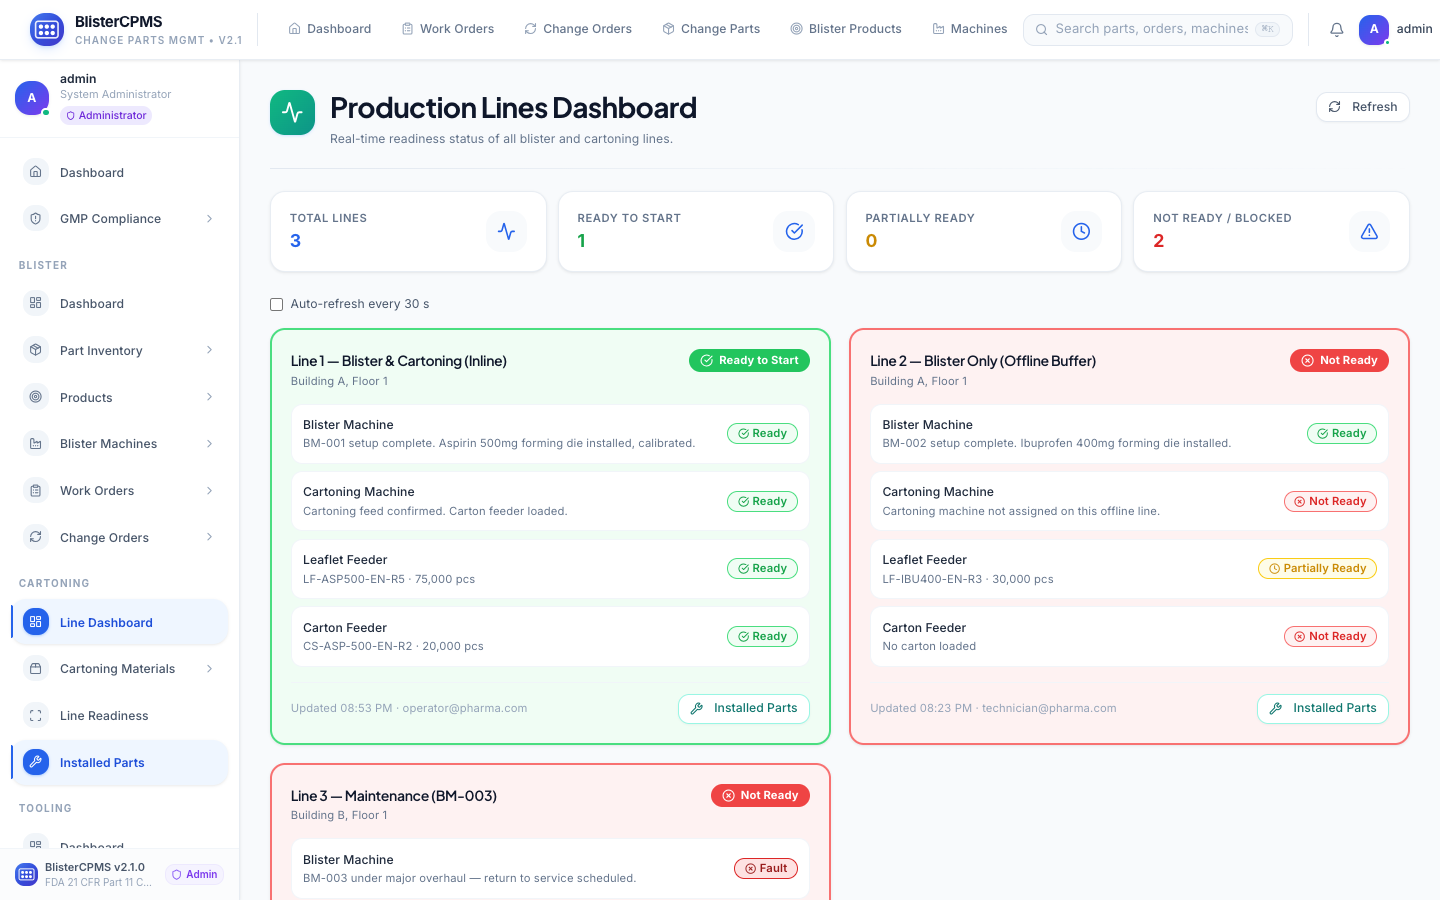Select Line Readiness in sidebar
The image size is (1440, 900).
tap(120, 715)
